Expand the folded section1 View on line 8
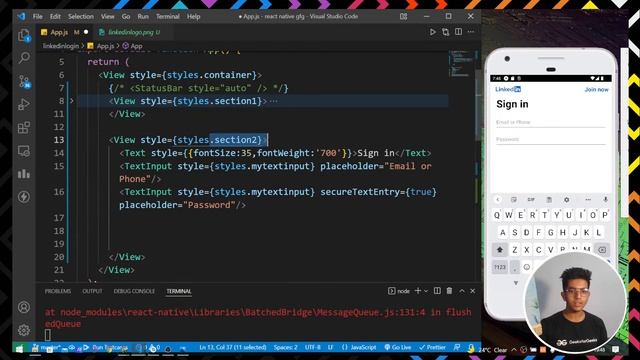Viewport: 640px width, 360px height. (x=72, y=101)
